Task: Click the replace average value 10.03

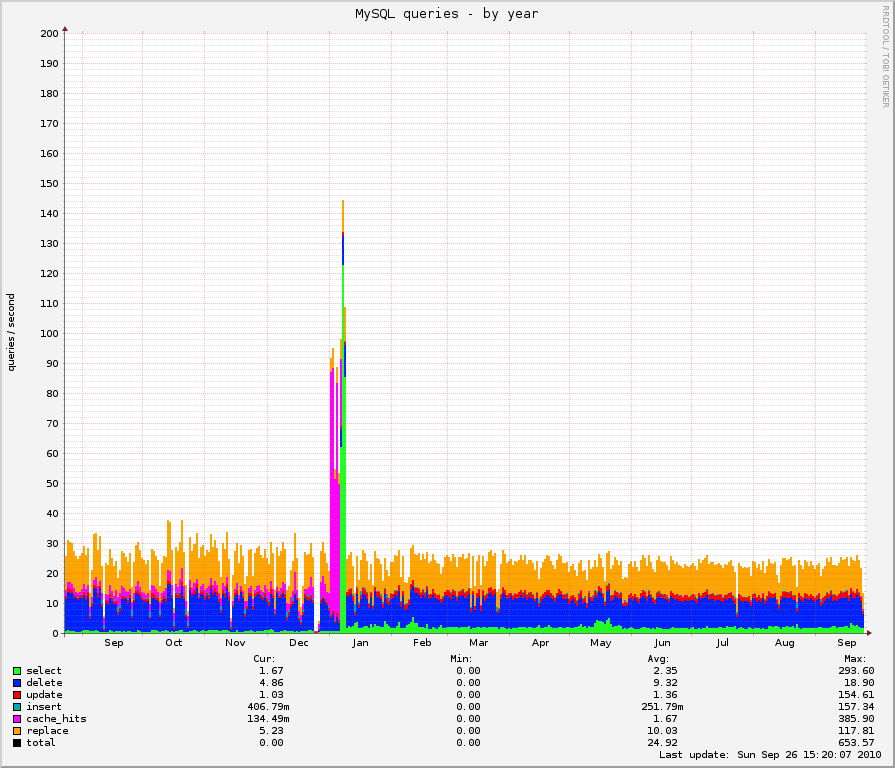Action: click(662, 731)
